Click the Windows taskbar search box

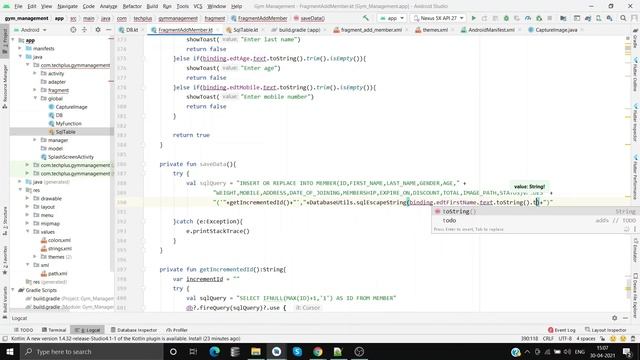(x=92, y=351)
